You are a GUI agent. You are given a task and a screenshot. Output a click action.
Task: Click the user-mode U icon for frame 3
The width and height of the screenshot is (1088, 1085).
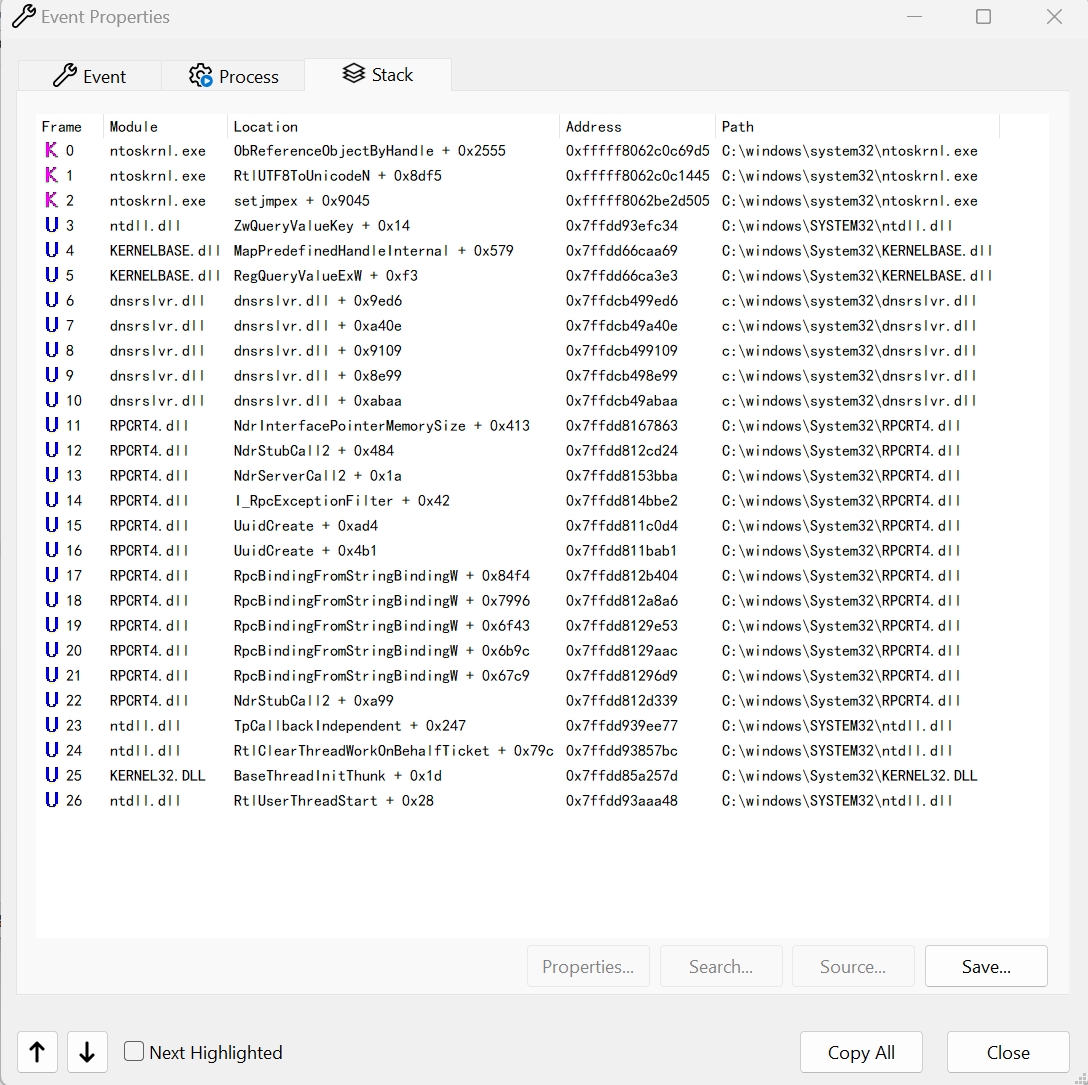click(x=51, y=225)
